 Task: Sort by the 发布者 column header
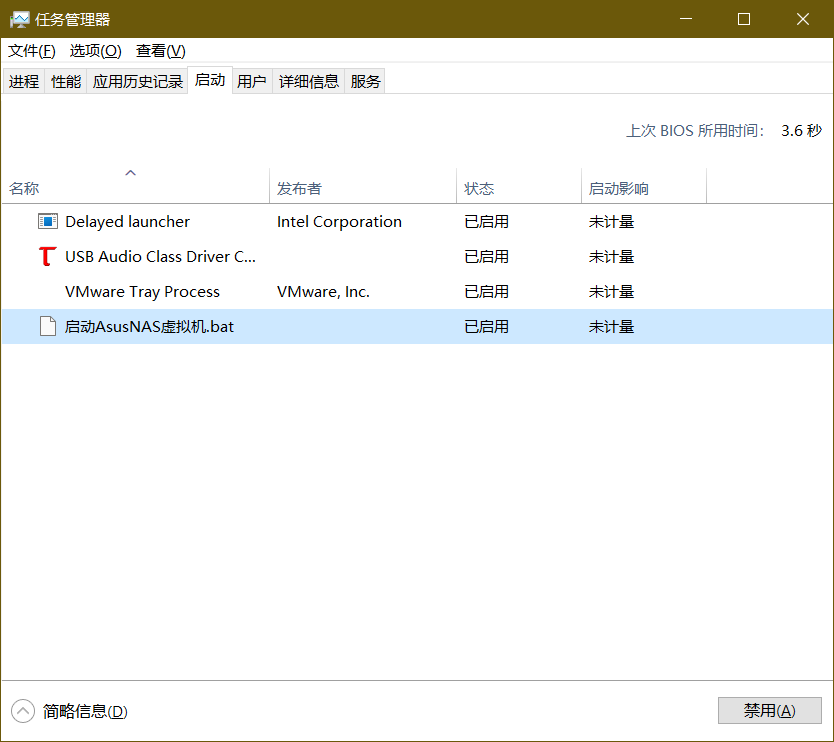click(300, 189)
